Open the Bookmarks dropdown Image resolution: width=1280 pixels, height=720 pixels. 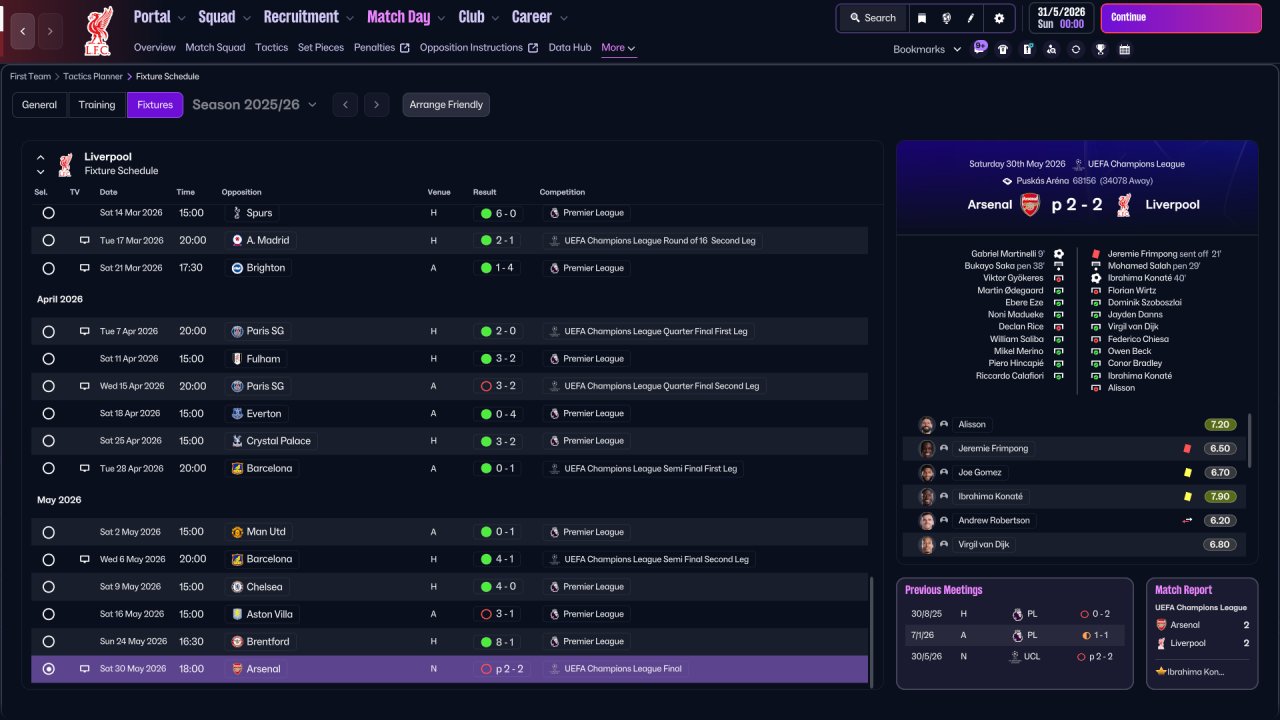coord(927,49)
